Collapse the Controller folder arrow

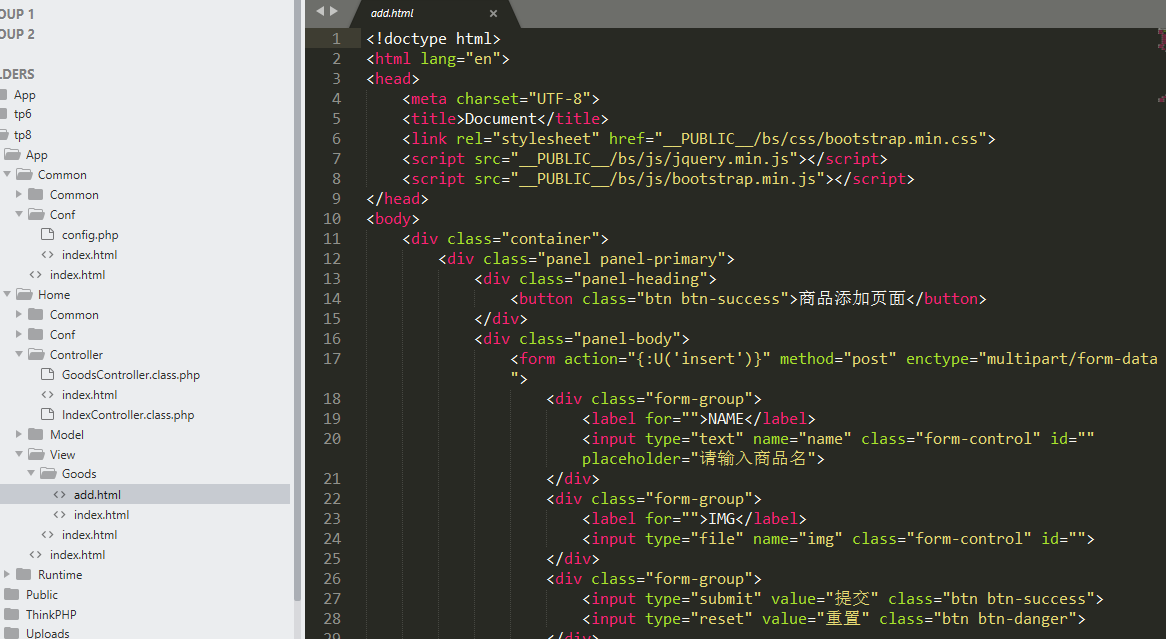[x=19, y=354]
